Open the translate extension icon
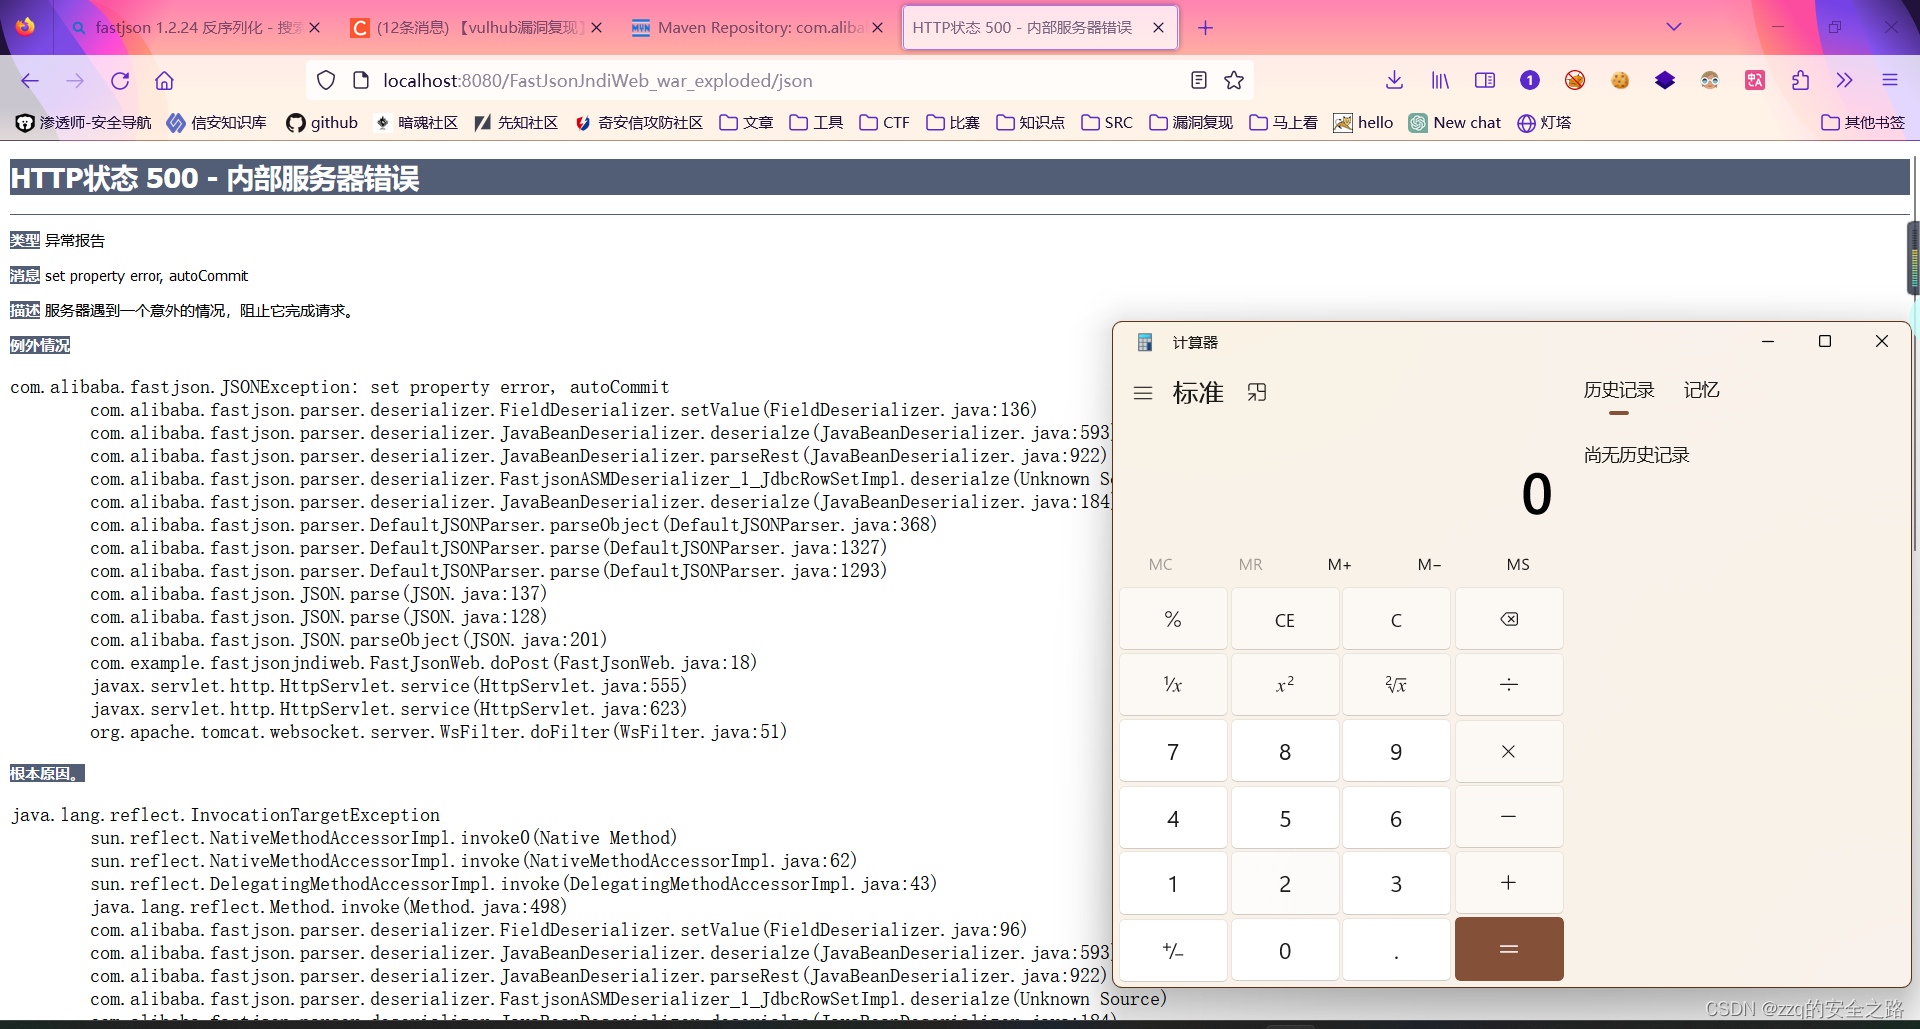 1755,81
